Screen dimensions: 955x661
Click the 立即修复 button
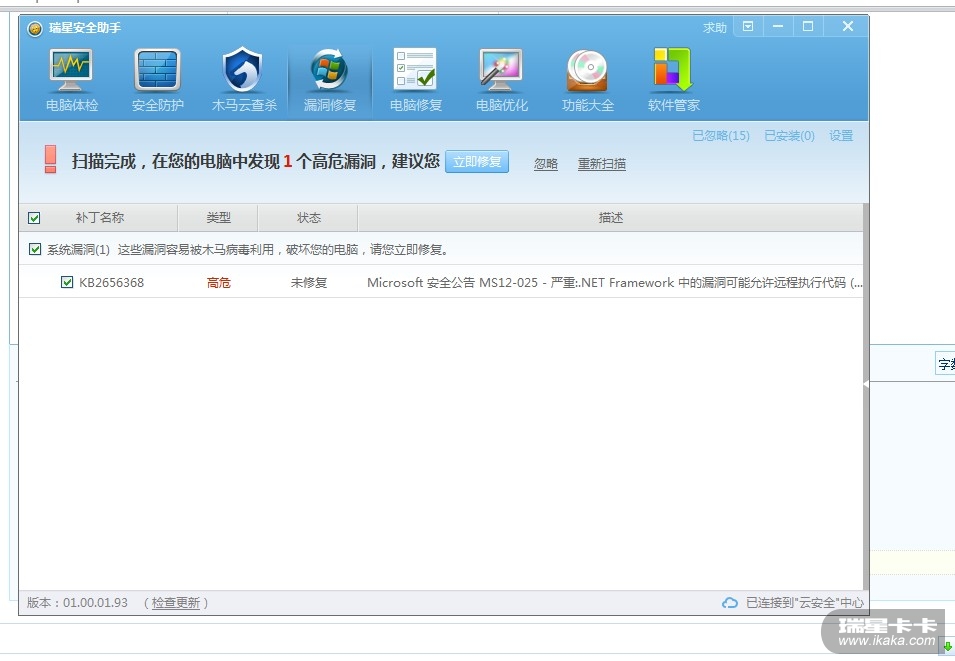coord(477,161)
